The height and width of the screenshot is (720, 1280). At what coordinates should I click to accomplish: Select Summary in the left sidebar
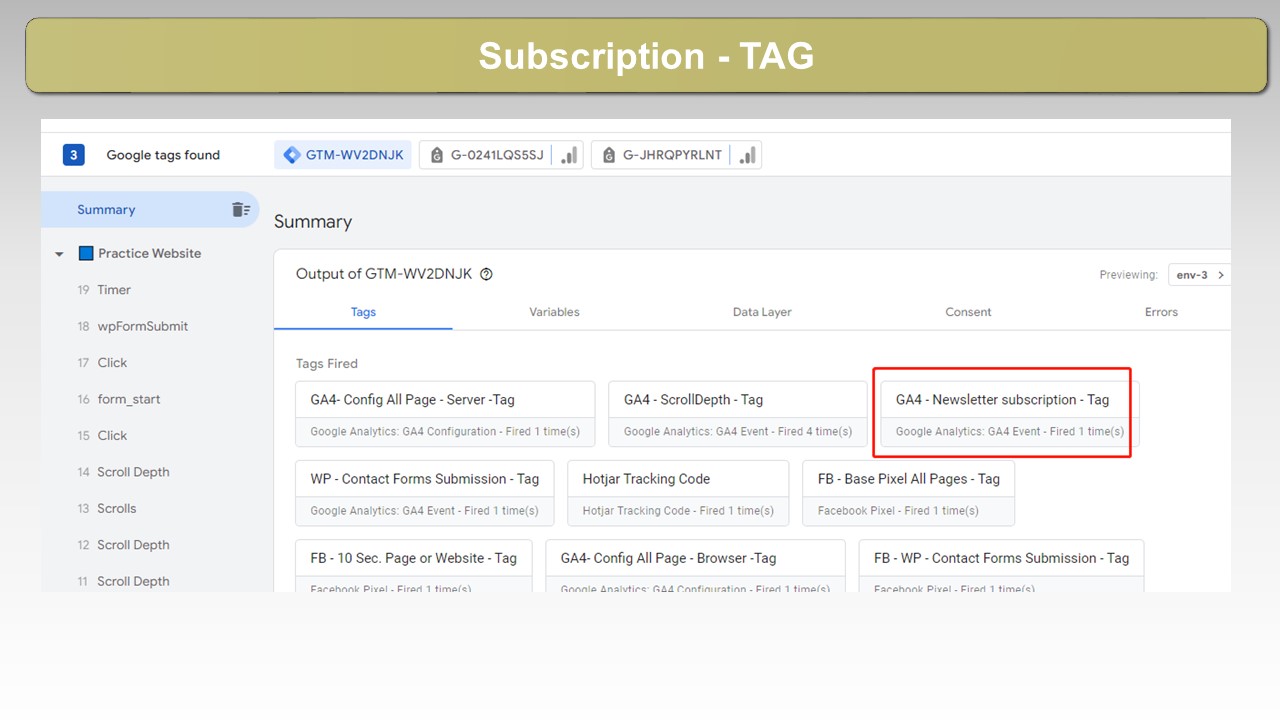(106, 210)
